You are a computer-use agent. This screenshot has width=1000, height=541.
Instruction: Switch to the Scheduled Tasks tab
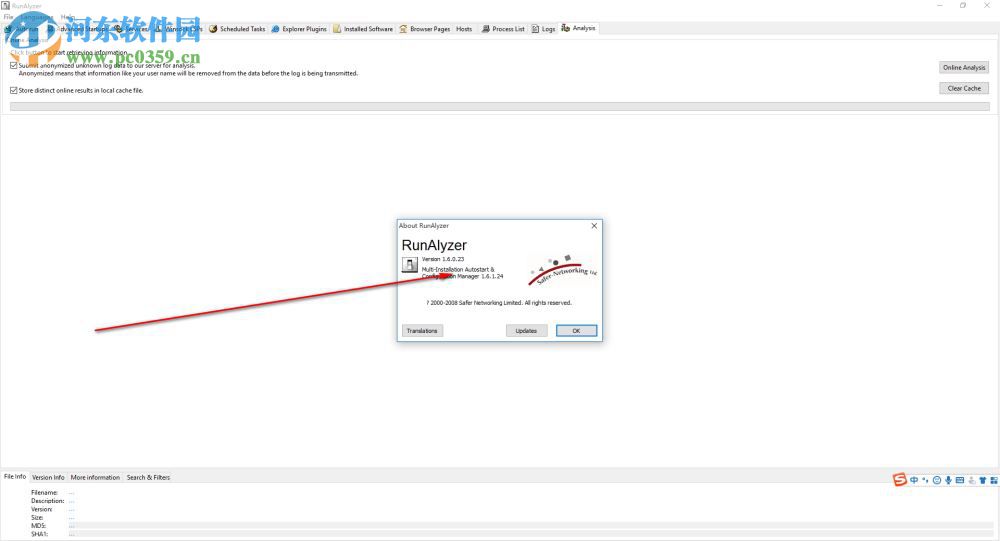pos(237,29)
